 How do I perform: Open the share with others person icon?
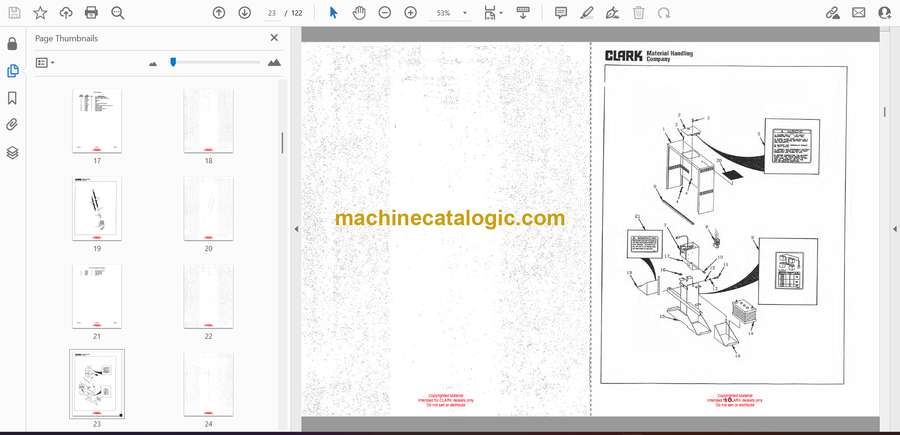885,13
